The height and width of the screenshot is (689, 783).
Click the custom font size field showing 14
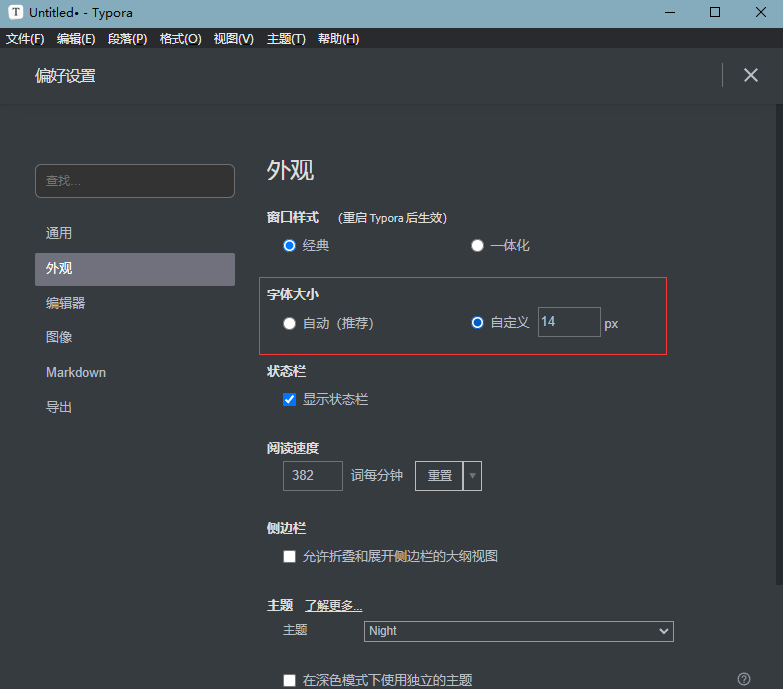(x=569, y=322)
